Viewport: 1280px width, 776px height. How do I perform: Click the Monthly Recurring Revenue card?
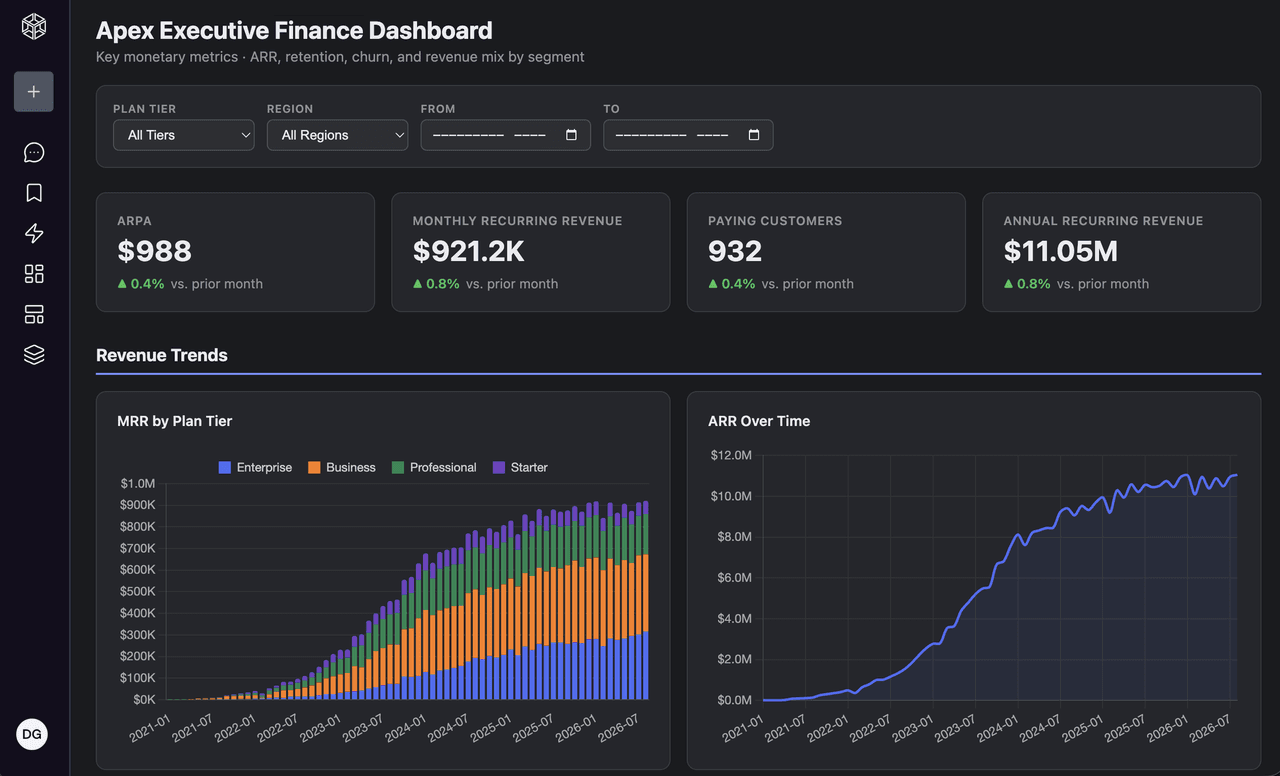pos(531,252)
